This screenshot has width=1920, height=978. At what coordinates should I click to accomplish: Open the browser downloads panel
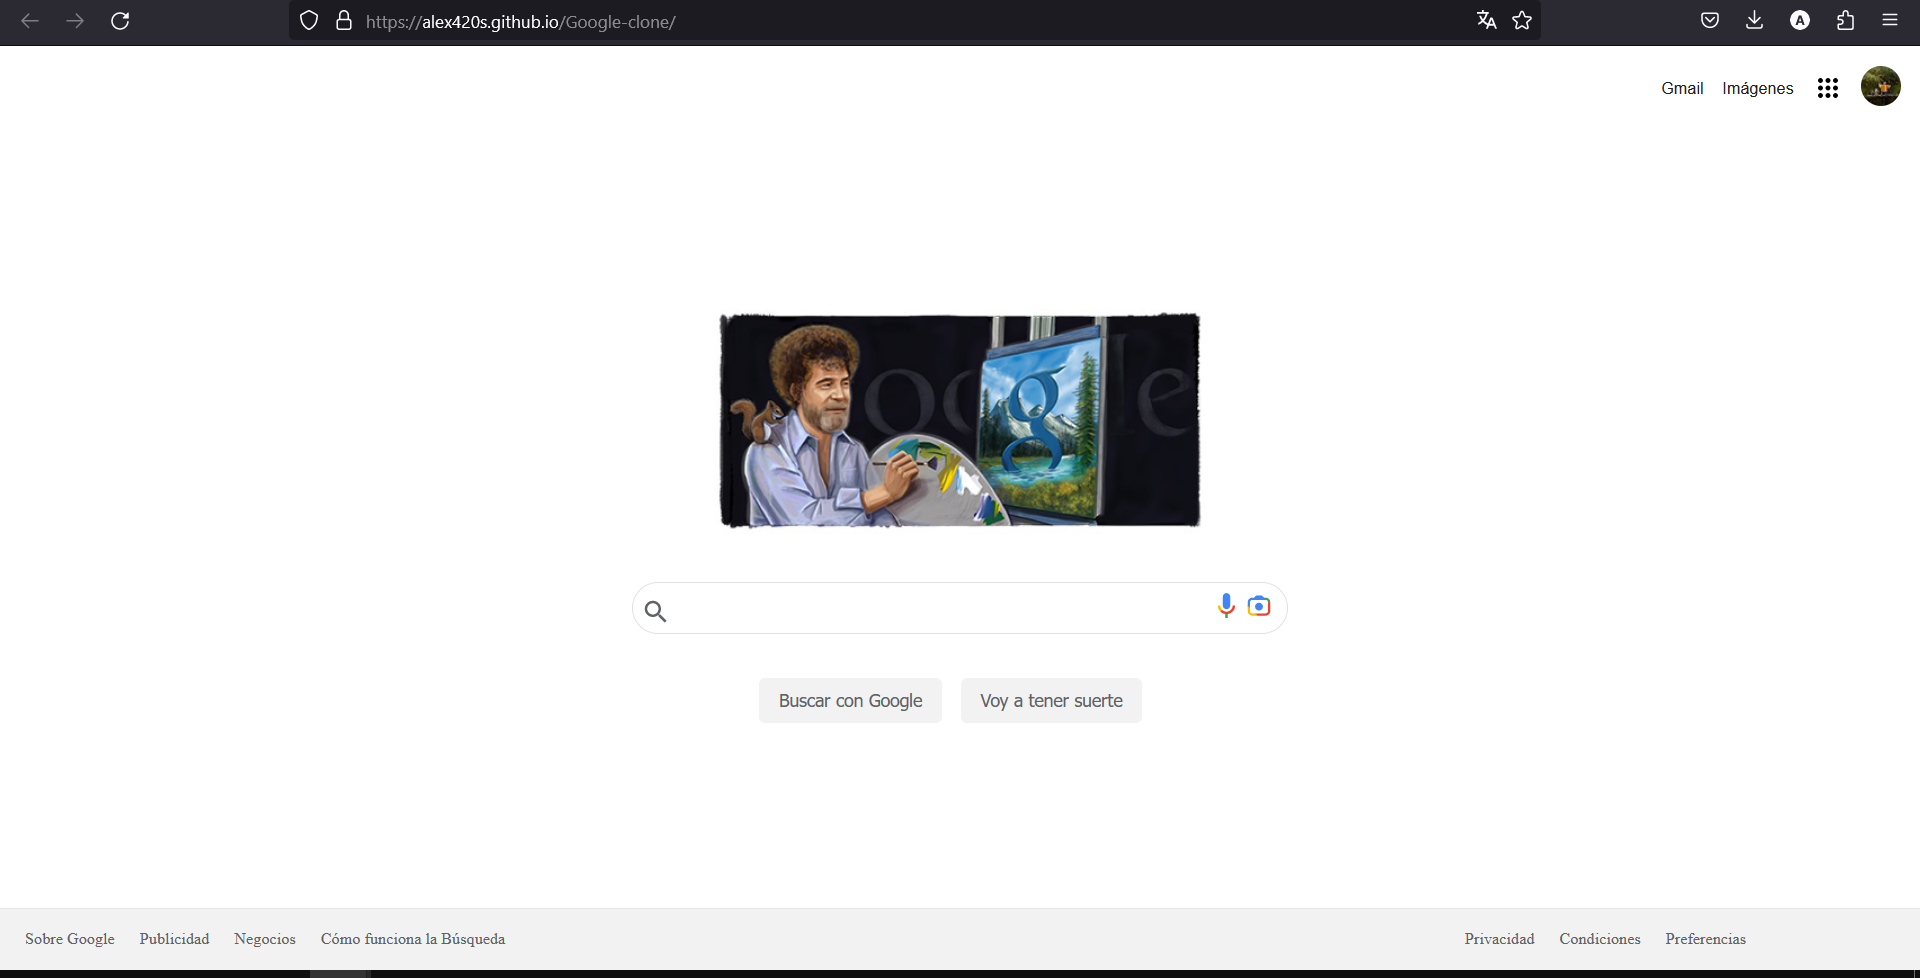coord(1754,20)
